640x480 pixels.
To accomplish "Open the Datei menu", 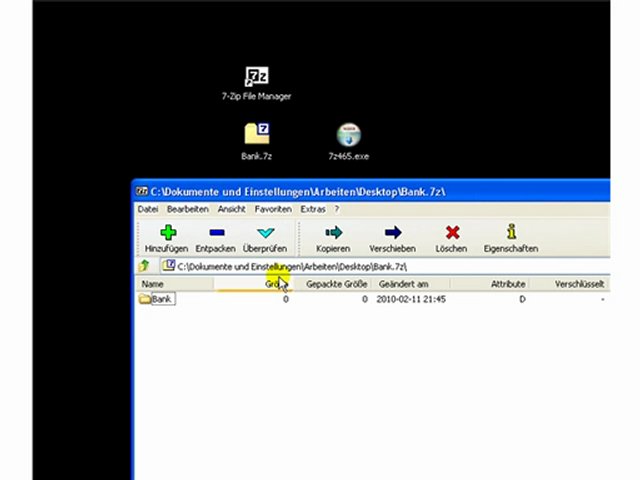I will [x=148, y=209].
